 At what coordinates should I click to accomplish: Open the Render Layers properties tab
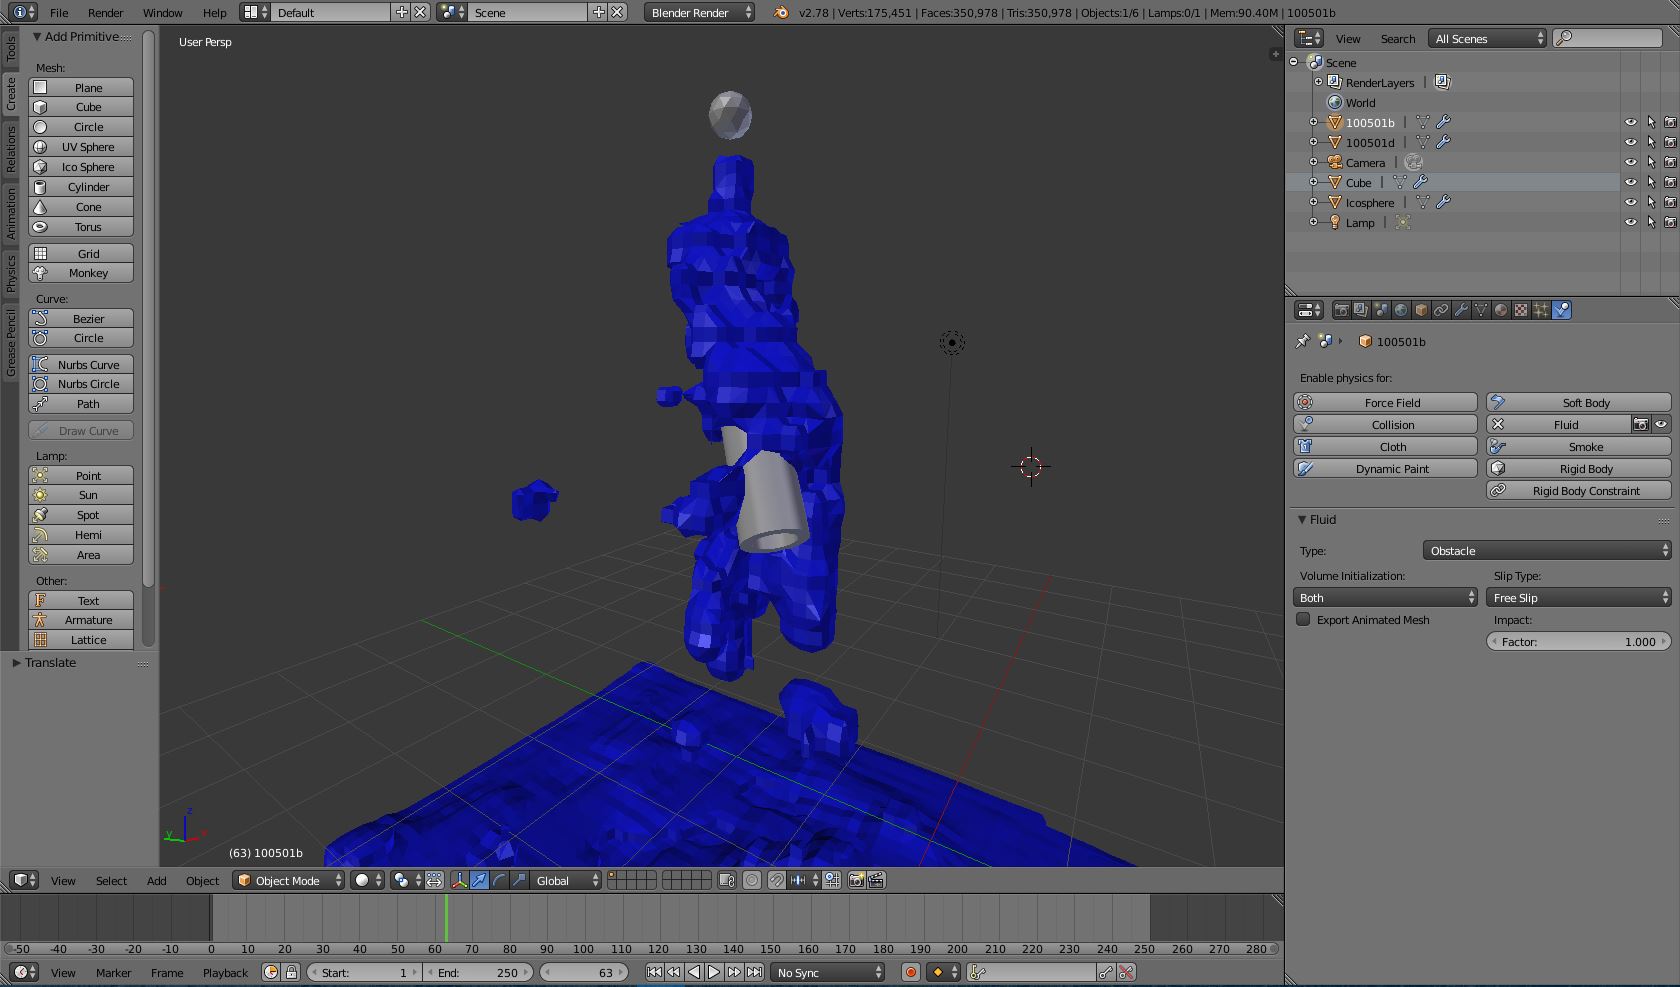coord(1361,310)
